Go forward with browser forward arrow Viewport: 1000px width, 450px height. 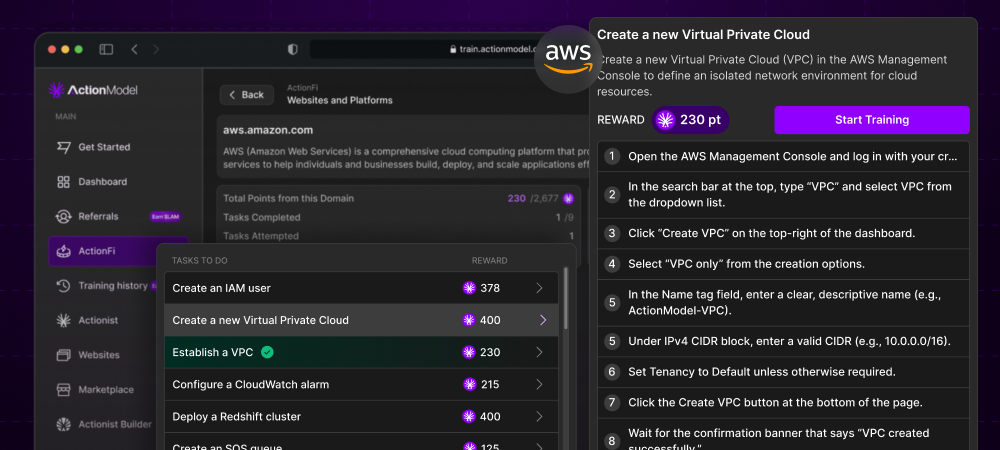(156, 49)
